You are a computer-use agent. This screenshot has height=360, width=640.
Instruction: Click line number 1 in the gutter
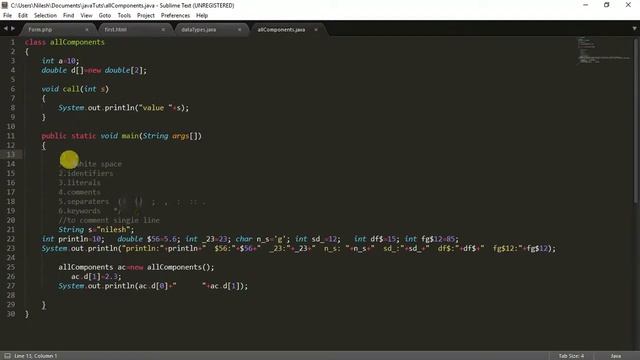(x=13, y=42)
